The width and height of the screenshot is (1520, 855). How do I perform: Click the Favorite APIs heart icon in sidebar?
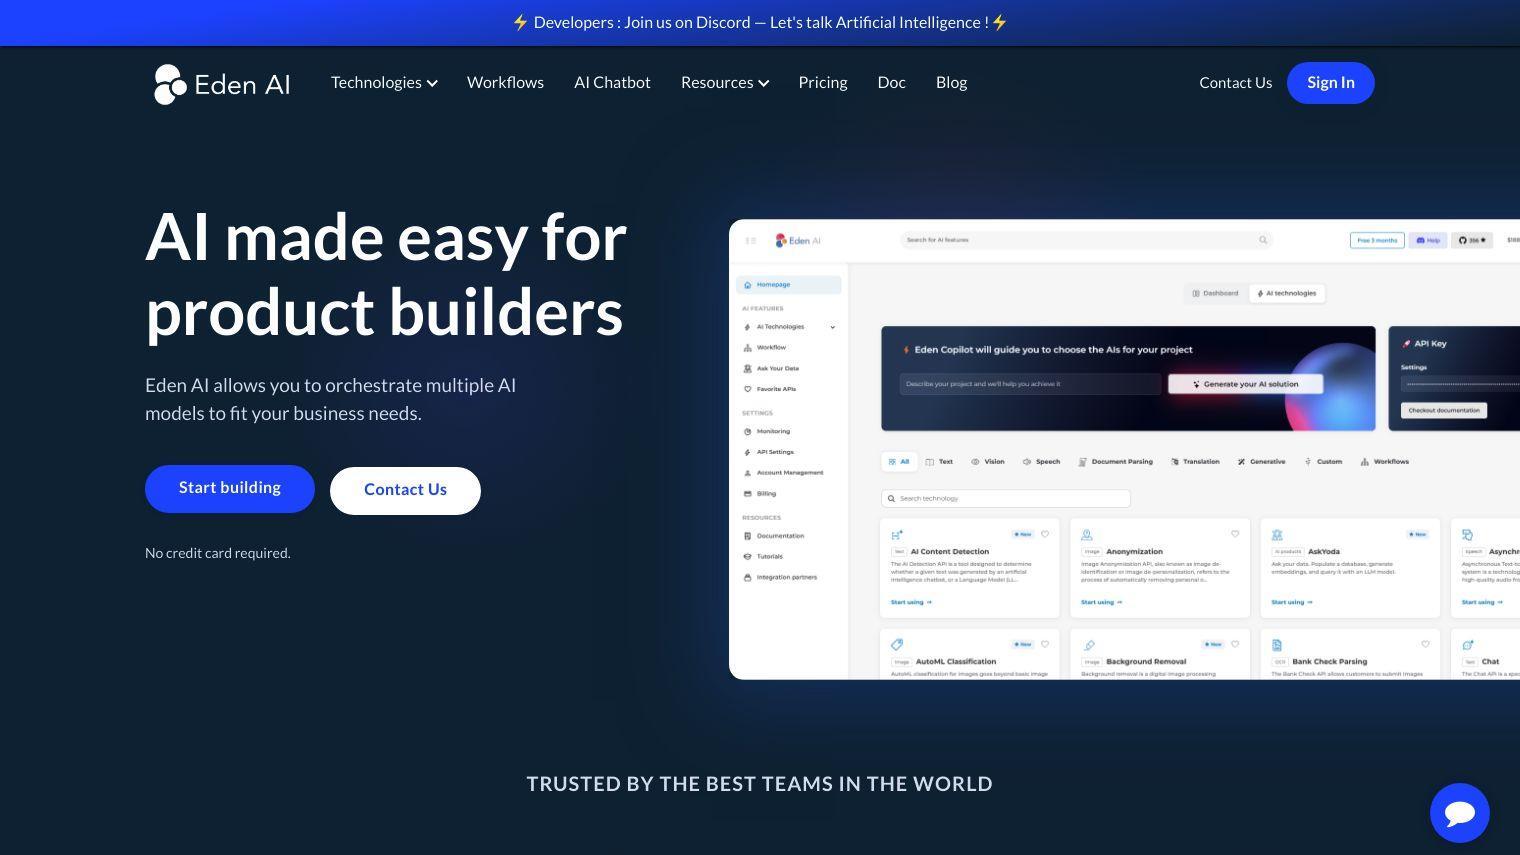(x=748, y=389)
